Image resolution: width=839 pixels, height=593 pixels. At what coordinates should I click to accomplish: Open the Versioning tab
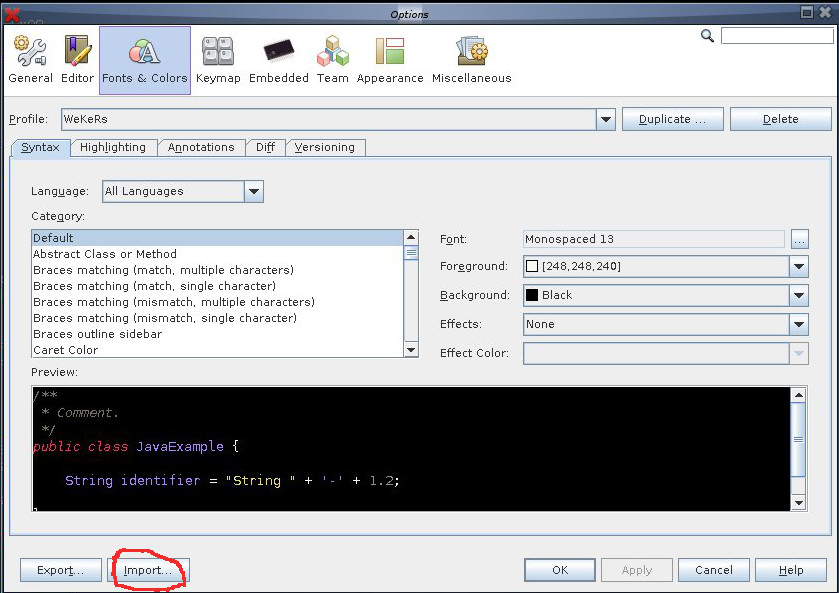click(x=325, y=147)
